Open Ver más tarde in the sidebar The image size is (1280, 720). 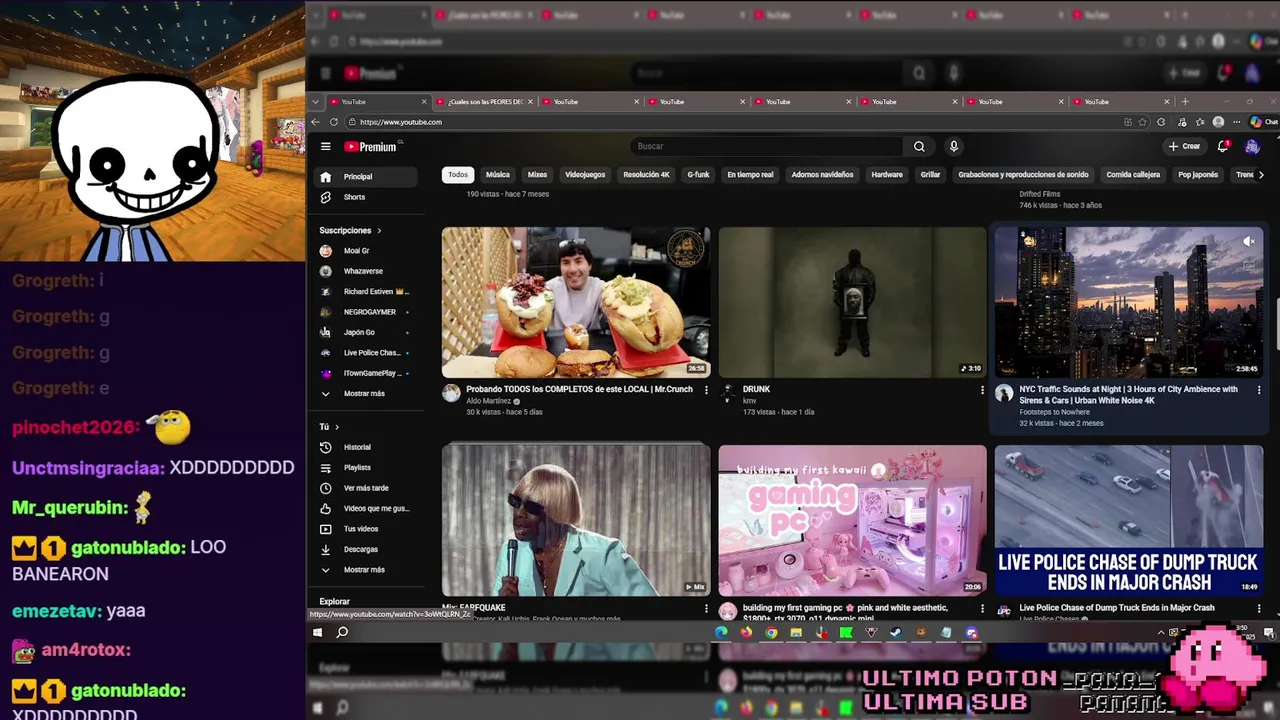[x=364, y=488]
